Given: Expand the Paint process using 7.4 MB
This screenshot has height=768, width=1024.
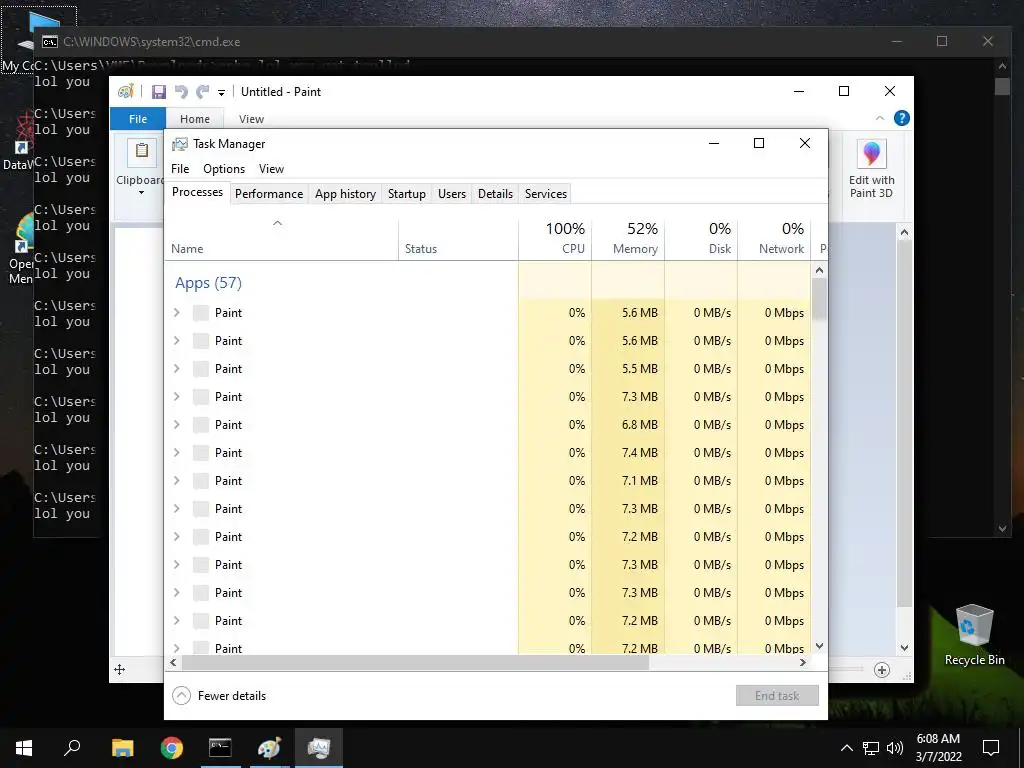Looking at the screenshot, I should coord(176,453).
